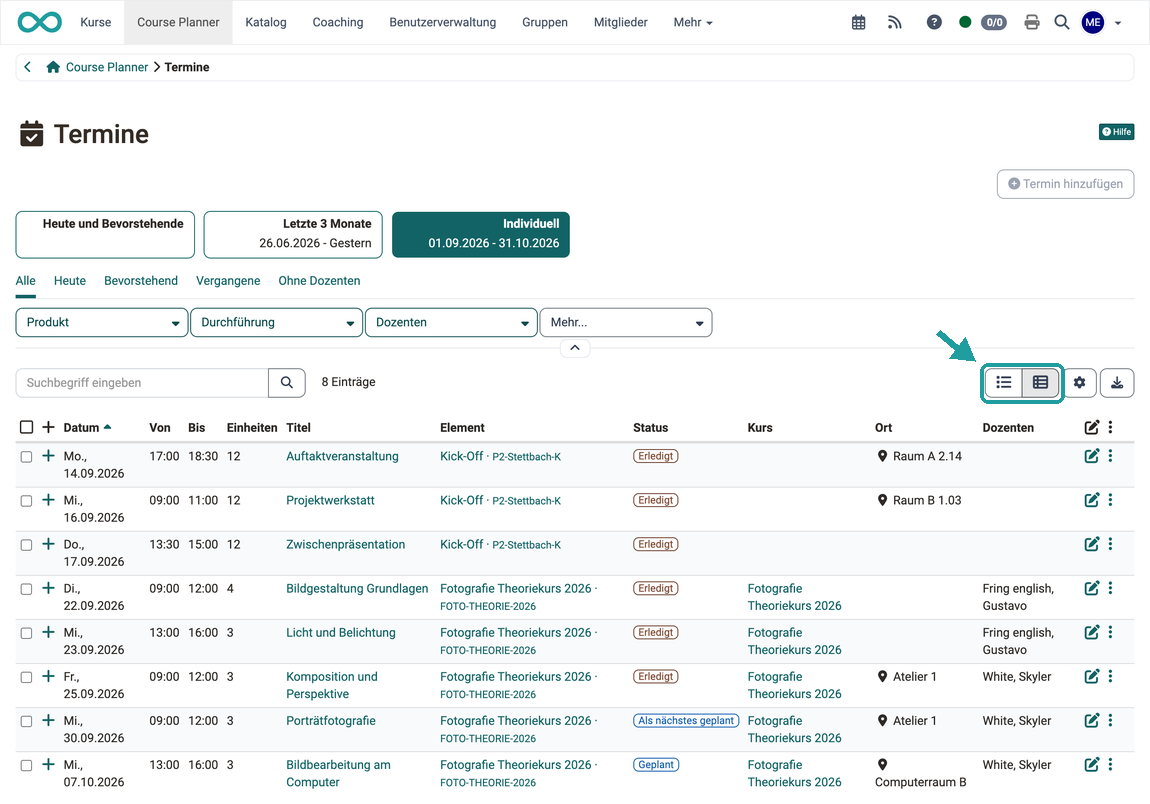Image resolution: width=1150 pixels, height=804 pixels.
Task: Open the Produkt filter dropdown
Action: pos(102,322)
